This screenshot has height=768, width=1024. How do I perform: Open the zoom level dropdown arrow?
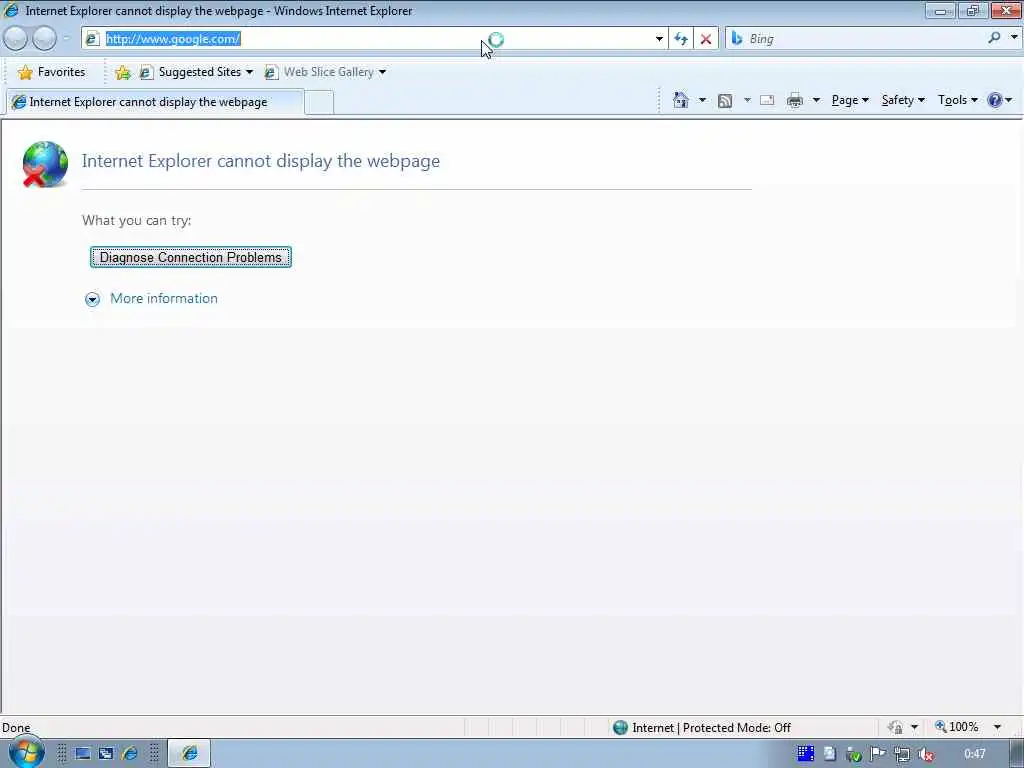tap(997, 727)
